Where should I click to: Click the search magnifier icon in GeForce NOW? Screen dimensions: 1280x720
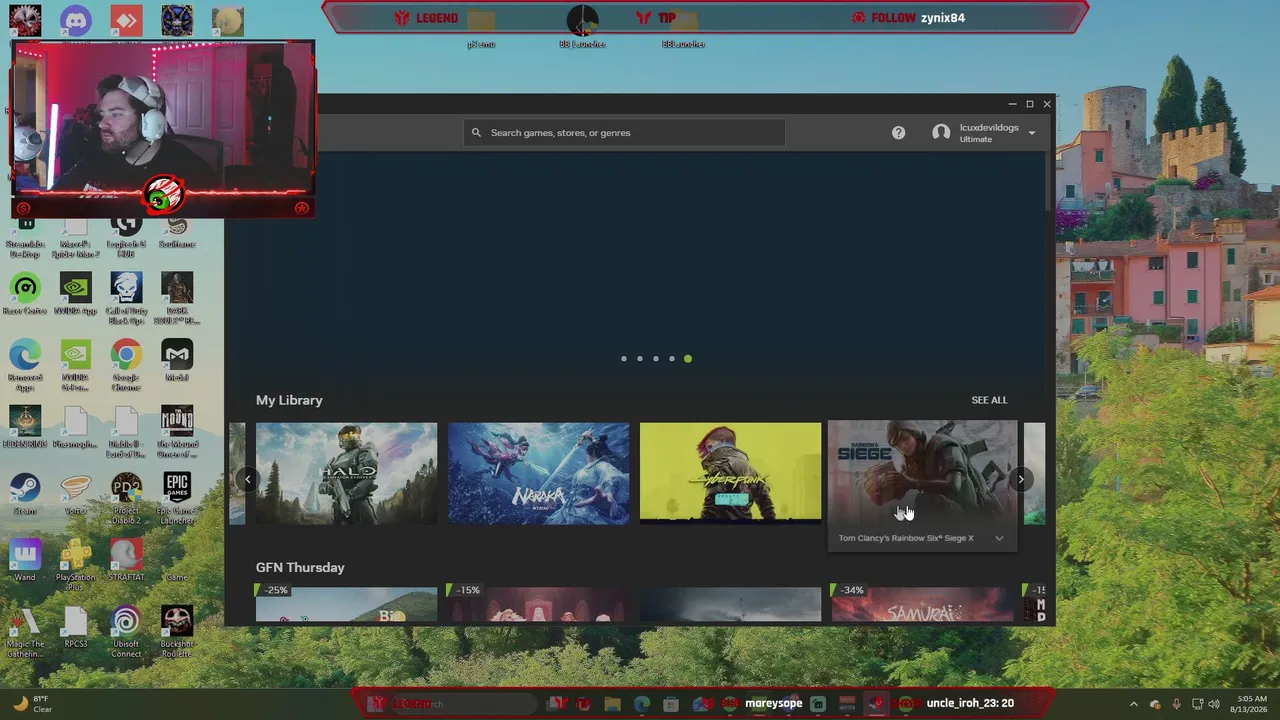pyautogui.click(x=476, y=132)
